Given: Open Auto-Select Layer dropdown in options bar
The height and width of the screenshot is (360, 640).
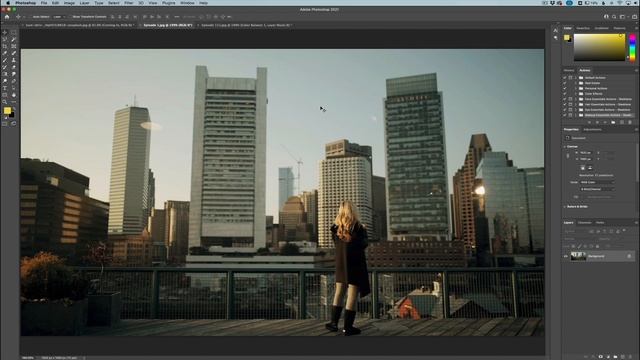Looking at the screenshot, I should click(x=58, y=17).
